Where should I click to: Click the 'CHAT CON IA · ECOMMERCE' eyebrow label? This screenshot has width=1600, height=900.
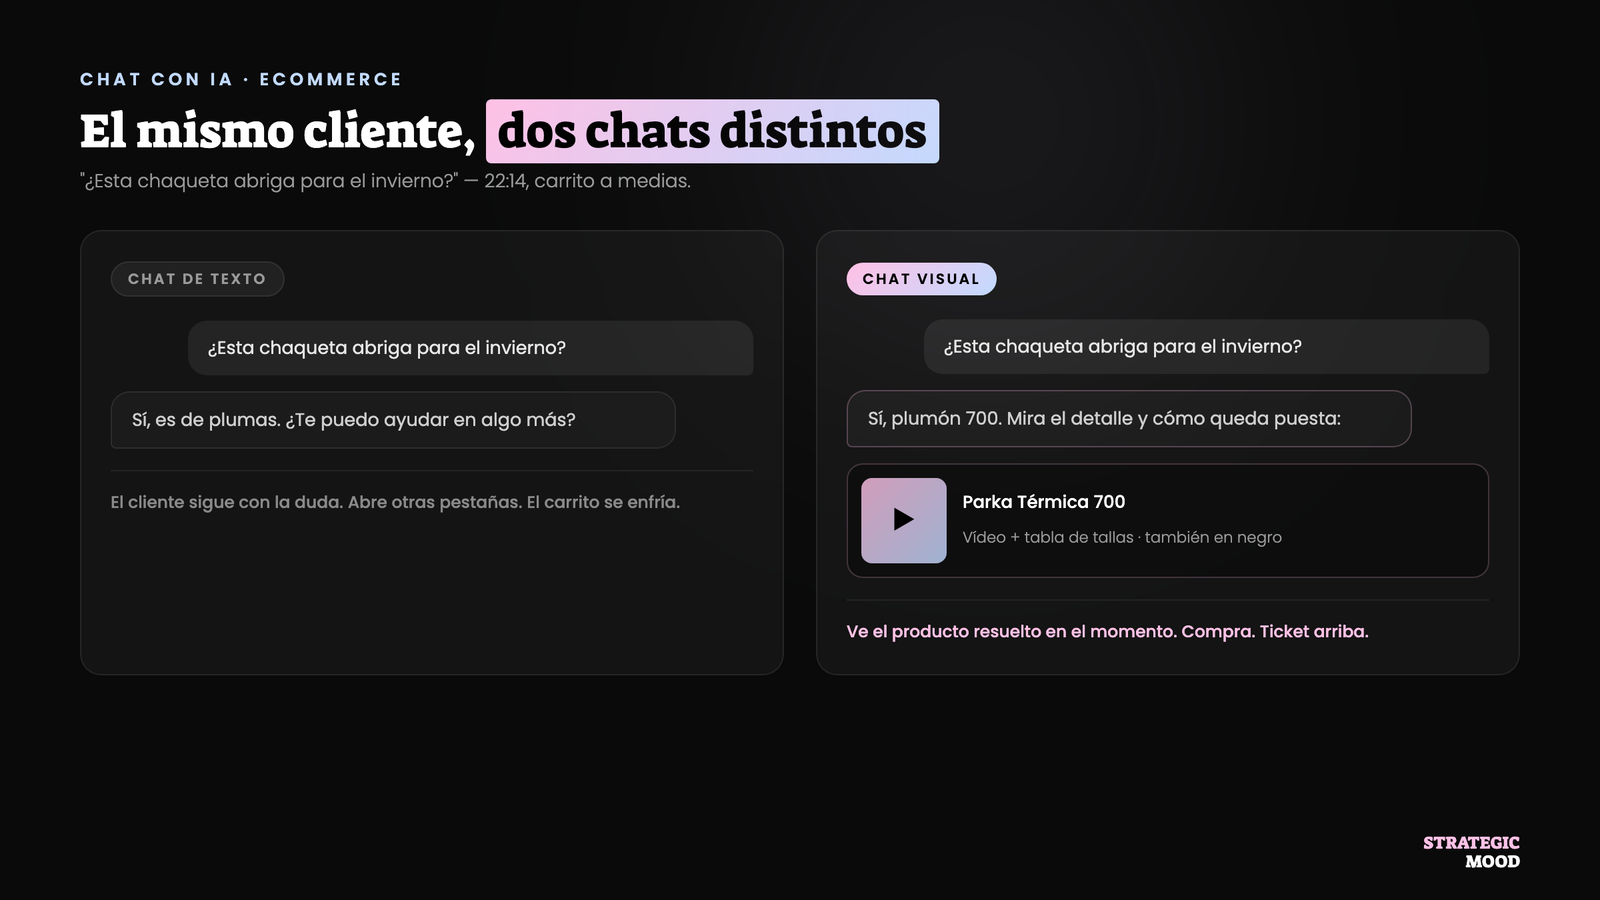pos(241,79)
